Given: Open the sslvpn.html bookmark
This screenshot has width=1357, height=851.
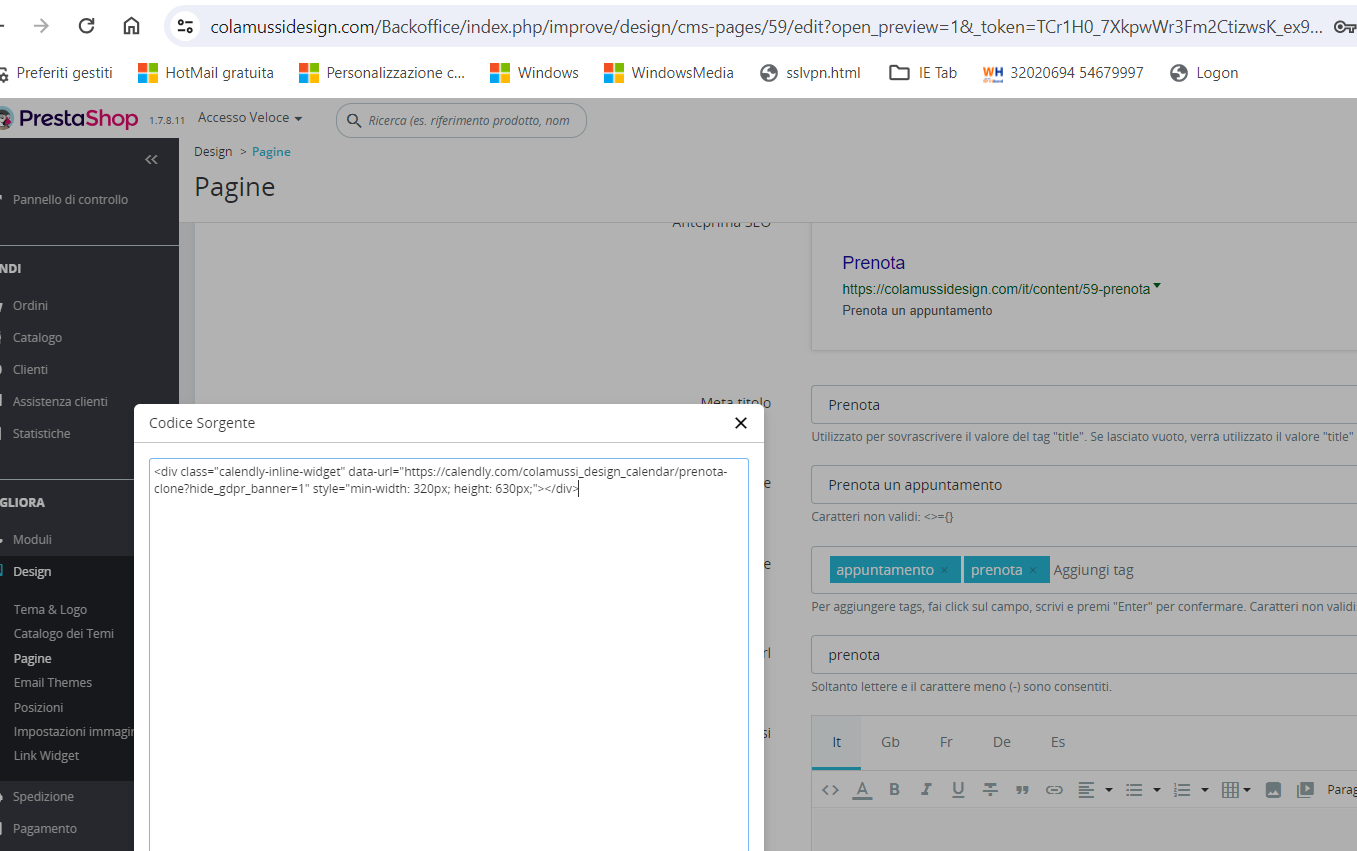Looking at the screenshot, I should (x=811, y=73).
